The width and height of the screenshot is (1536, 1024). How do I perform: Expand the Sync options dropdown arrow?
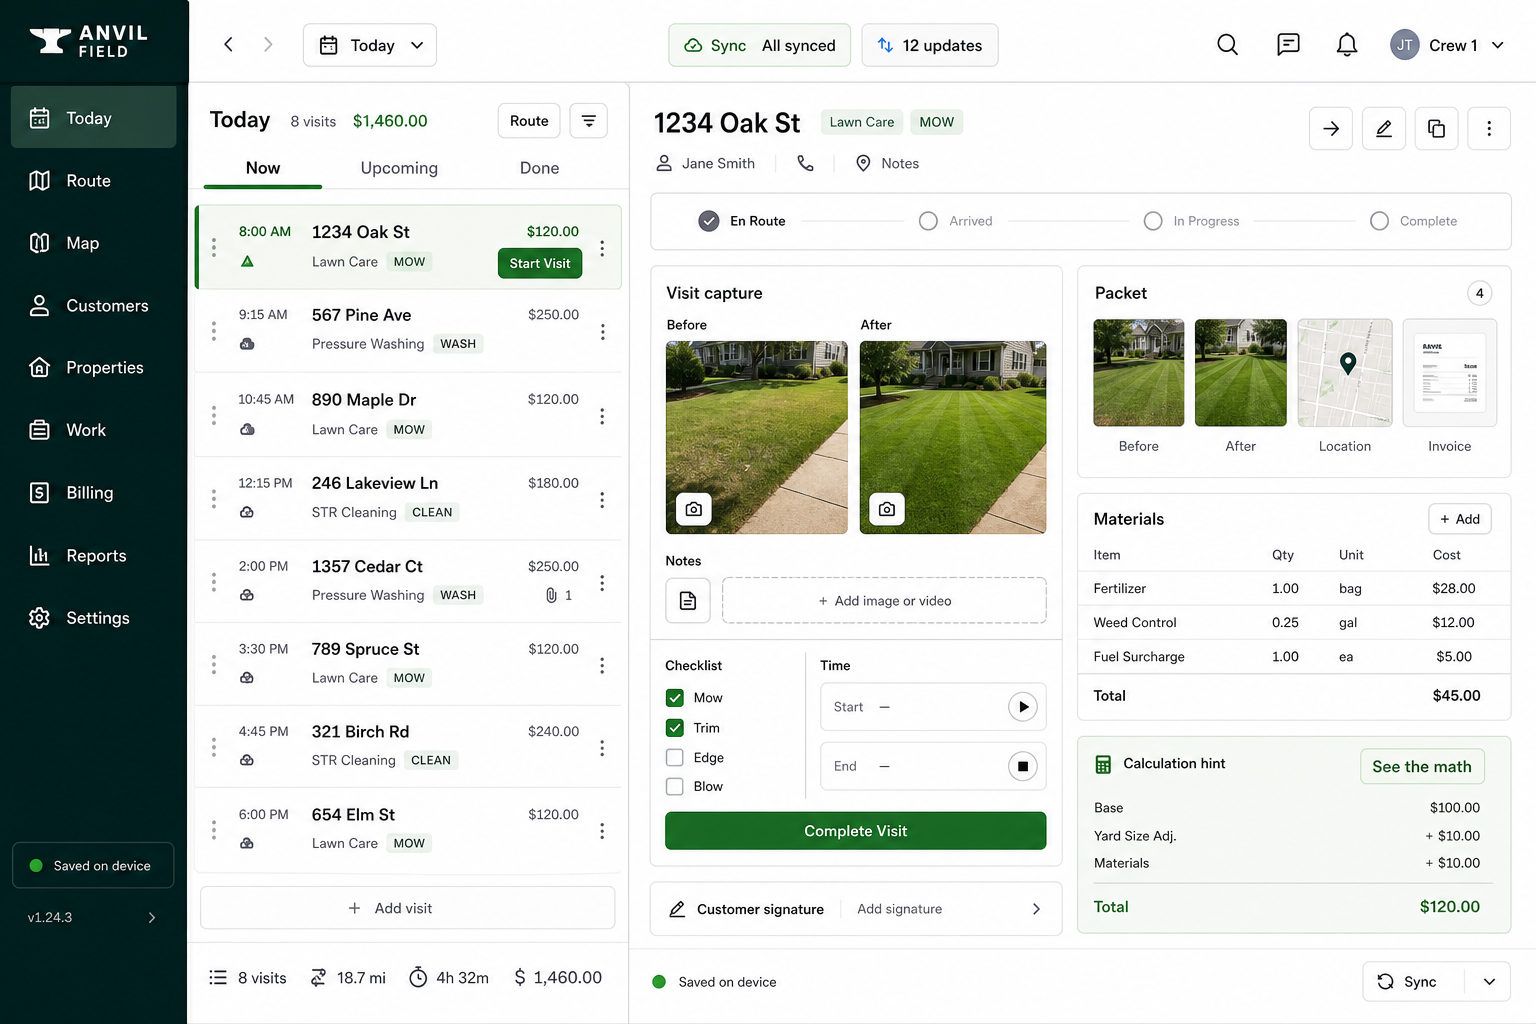pyautogui.click(x=1489, y=982)
